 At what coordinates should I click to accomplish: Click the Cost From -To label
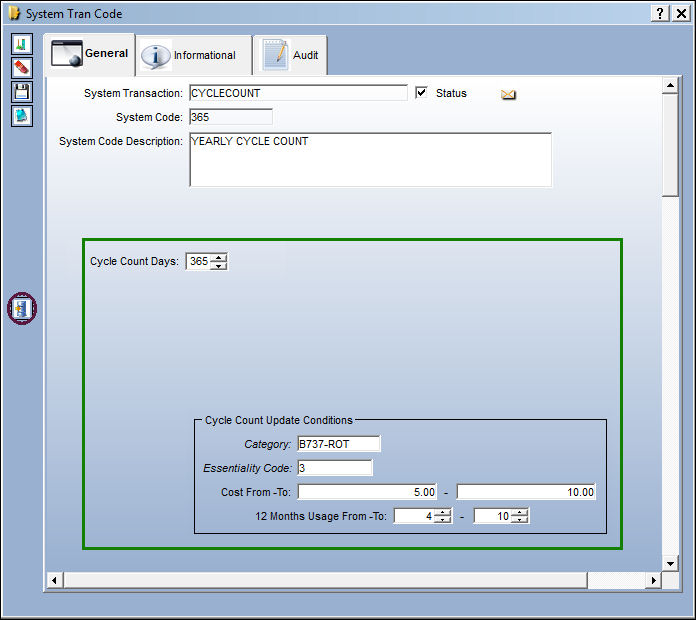256,492
